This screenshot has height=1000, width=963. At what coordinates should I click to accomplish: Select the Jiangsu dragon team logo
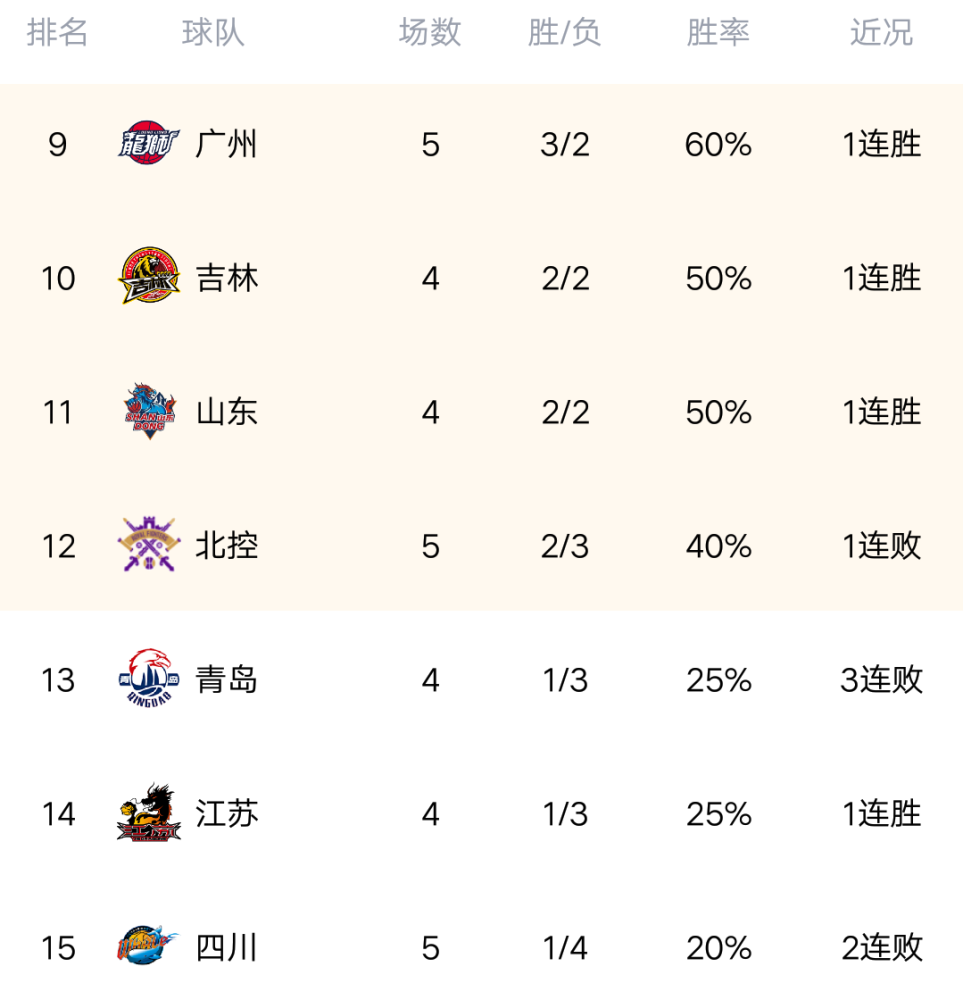point(149,812)
